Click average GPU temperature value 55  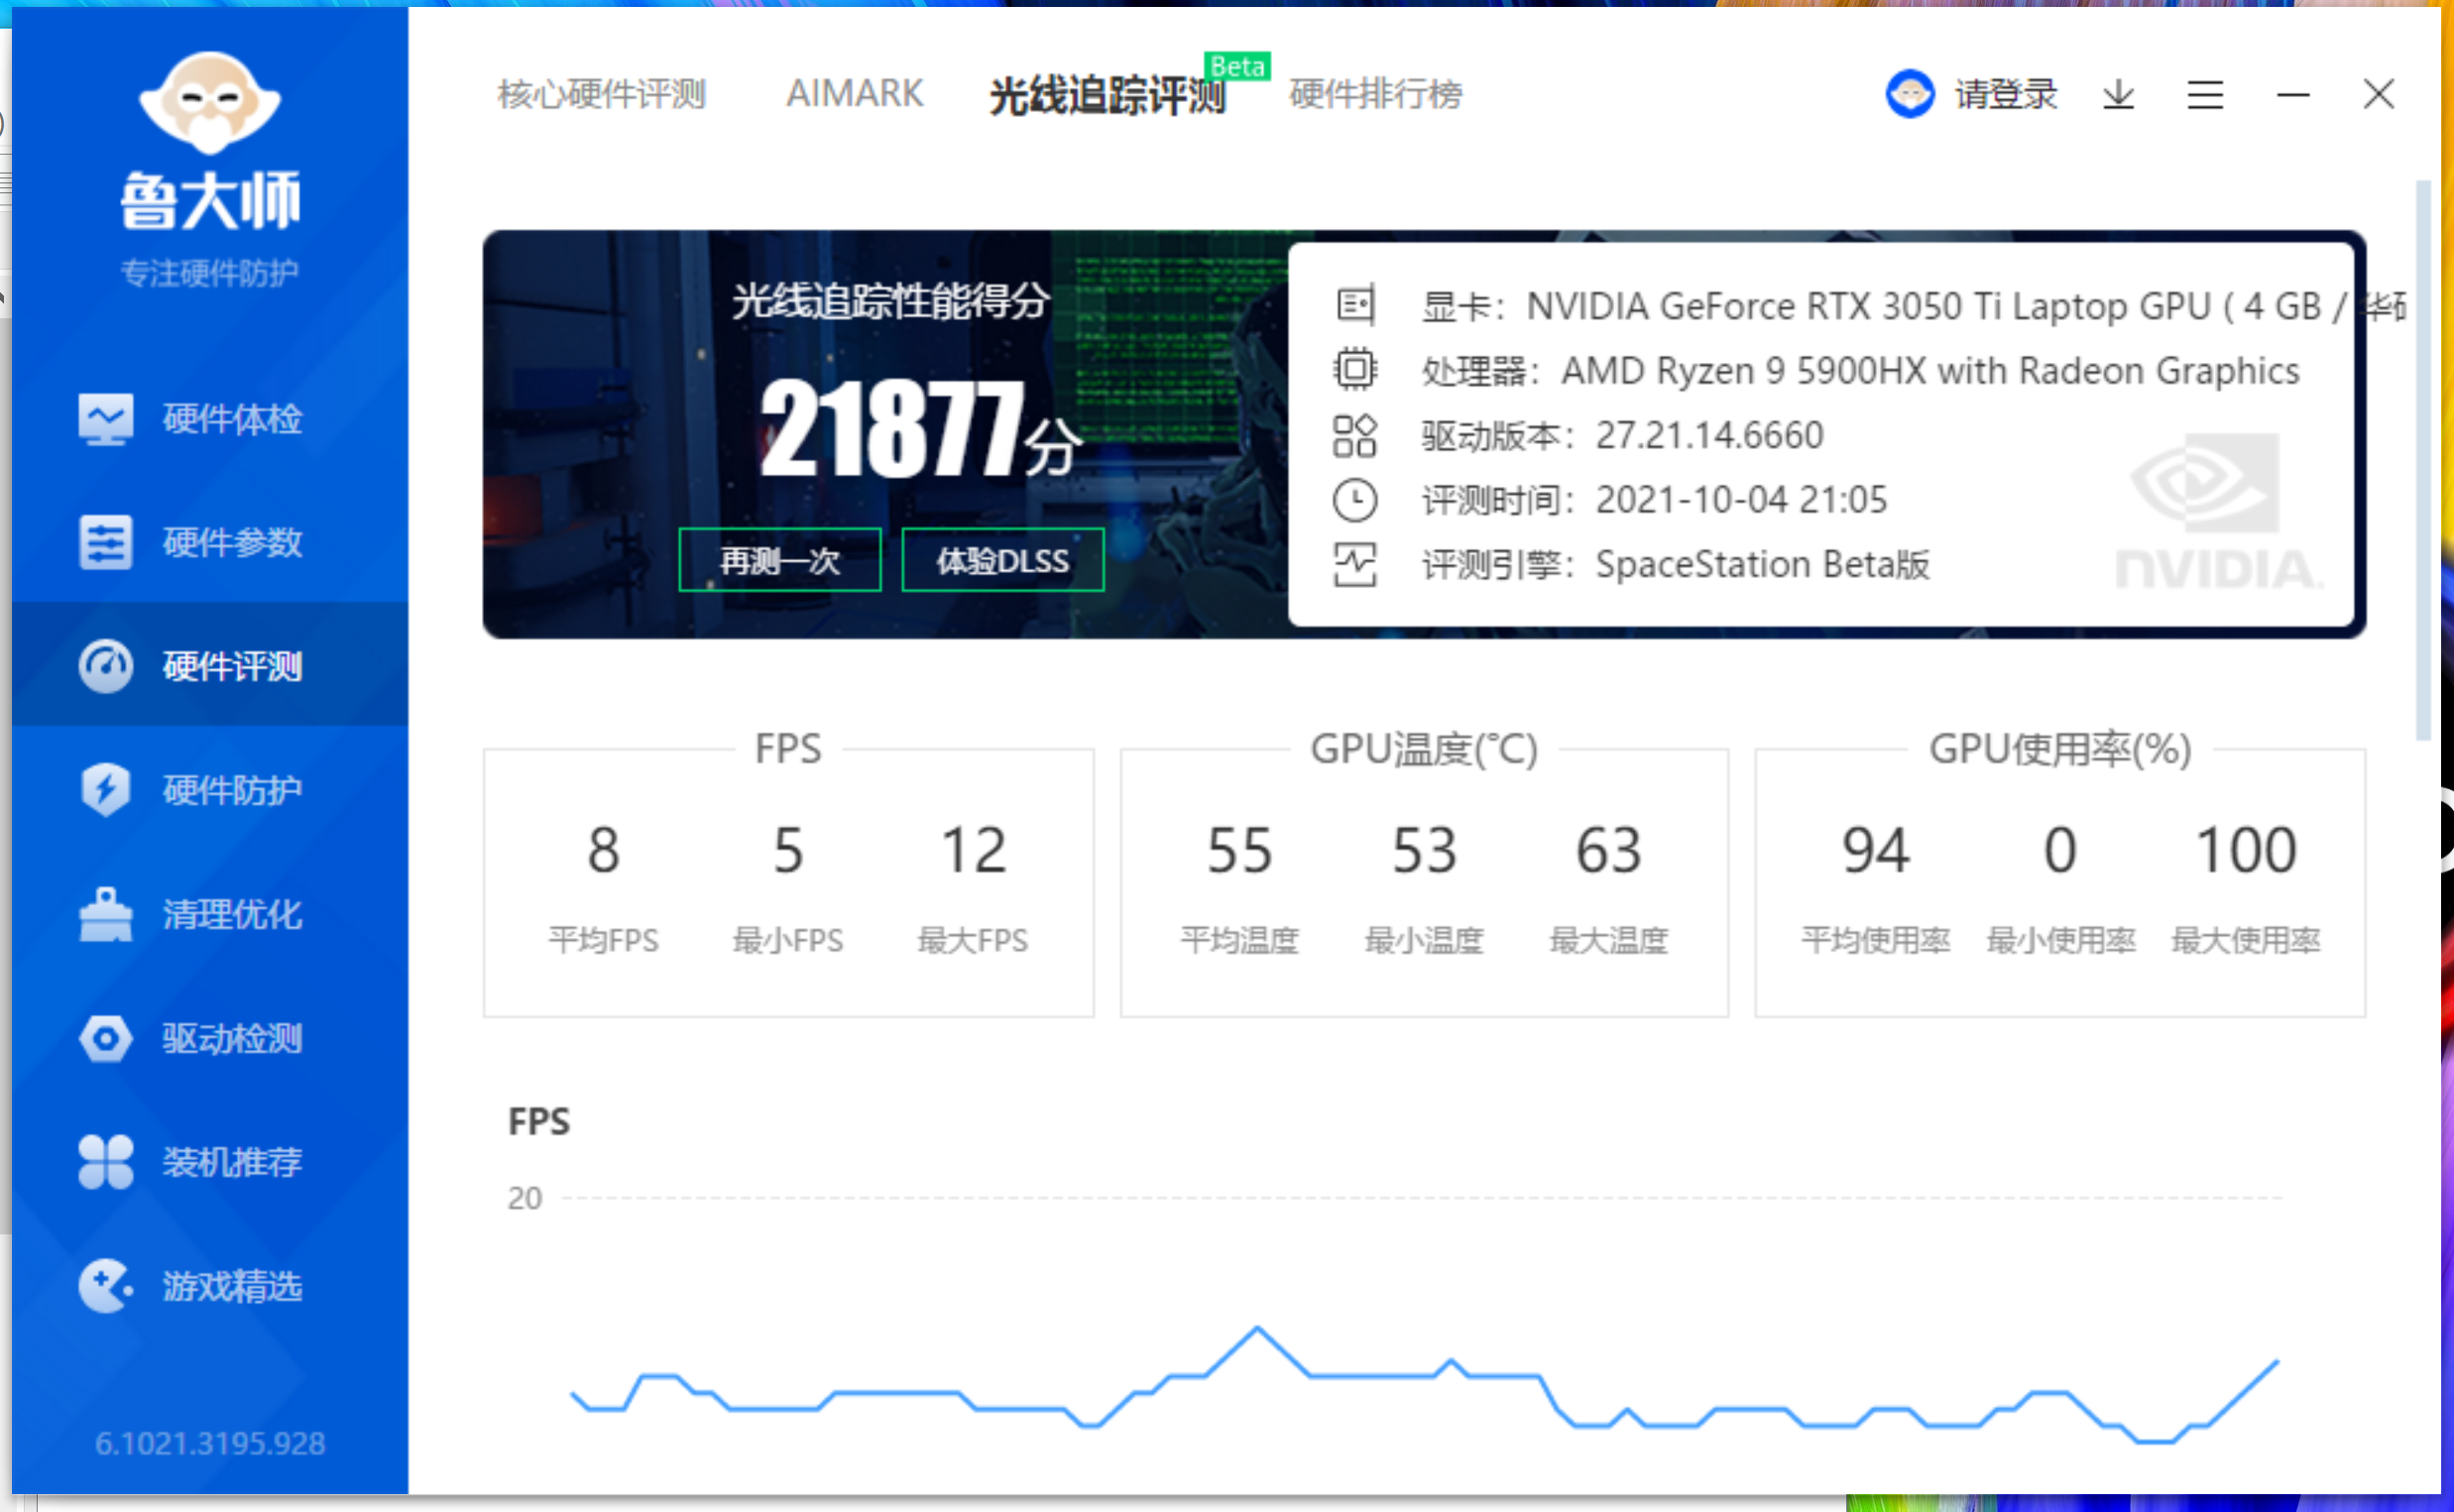[x=1239, y=850]
